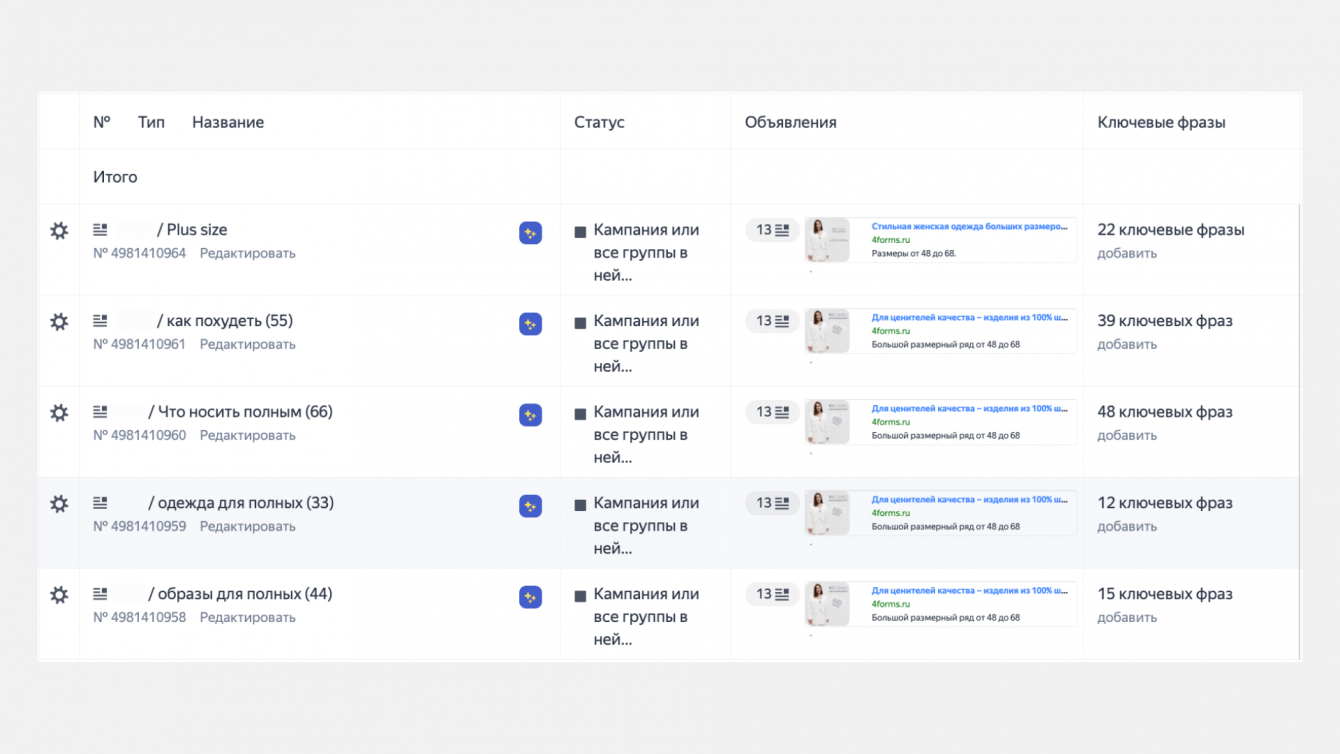Open gear menu for 'Что носить полным' campaign

click(59, 413)
